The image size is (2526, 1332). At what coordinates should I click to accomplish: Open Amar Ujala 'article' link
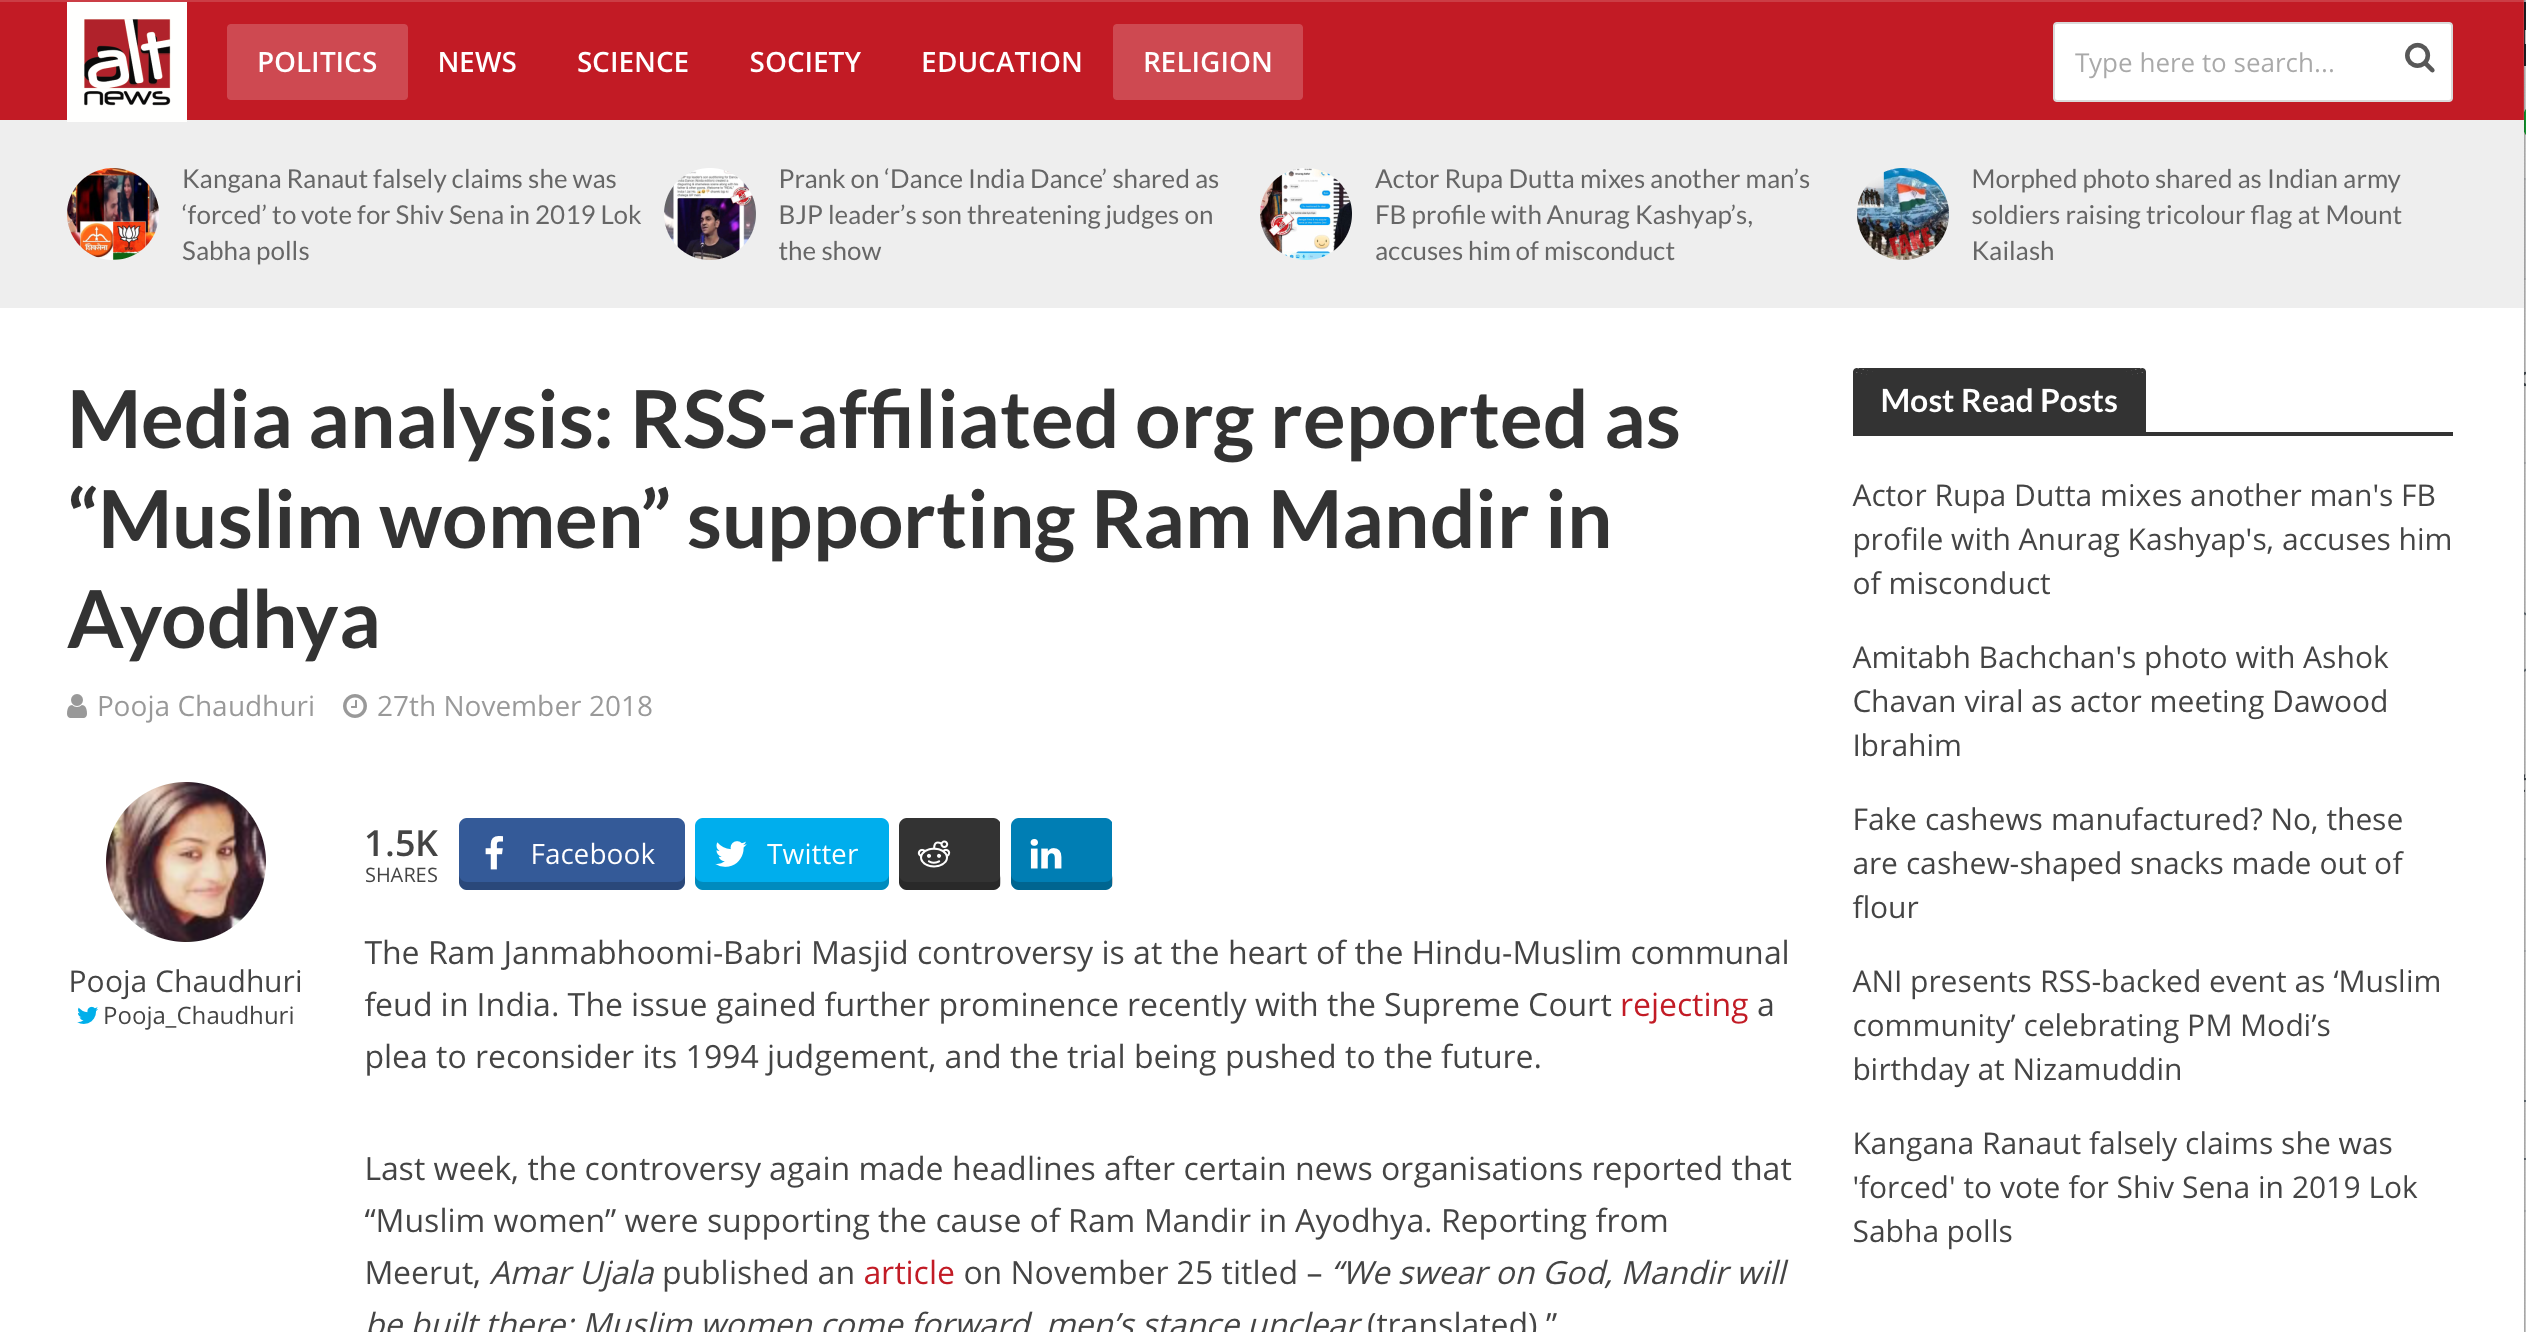click(908, 1273)
